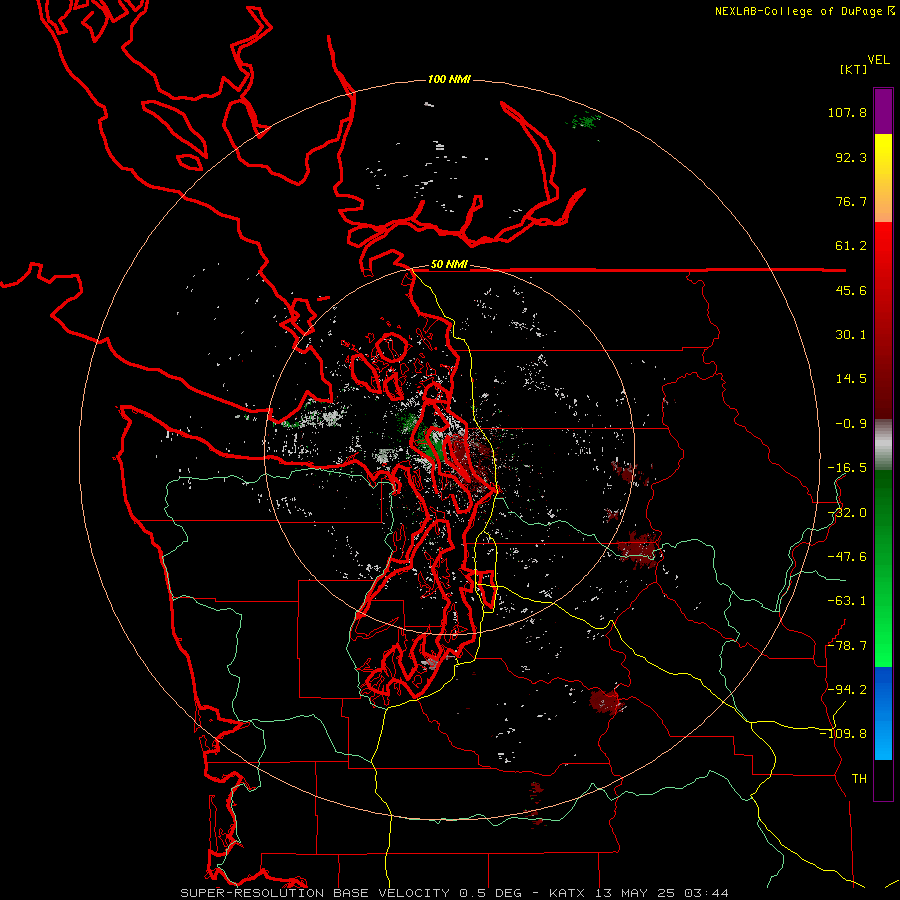900x900 pixels.
Task: Click the TH legend label
Action: (859, 779)
